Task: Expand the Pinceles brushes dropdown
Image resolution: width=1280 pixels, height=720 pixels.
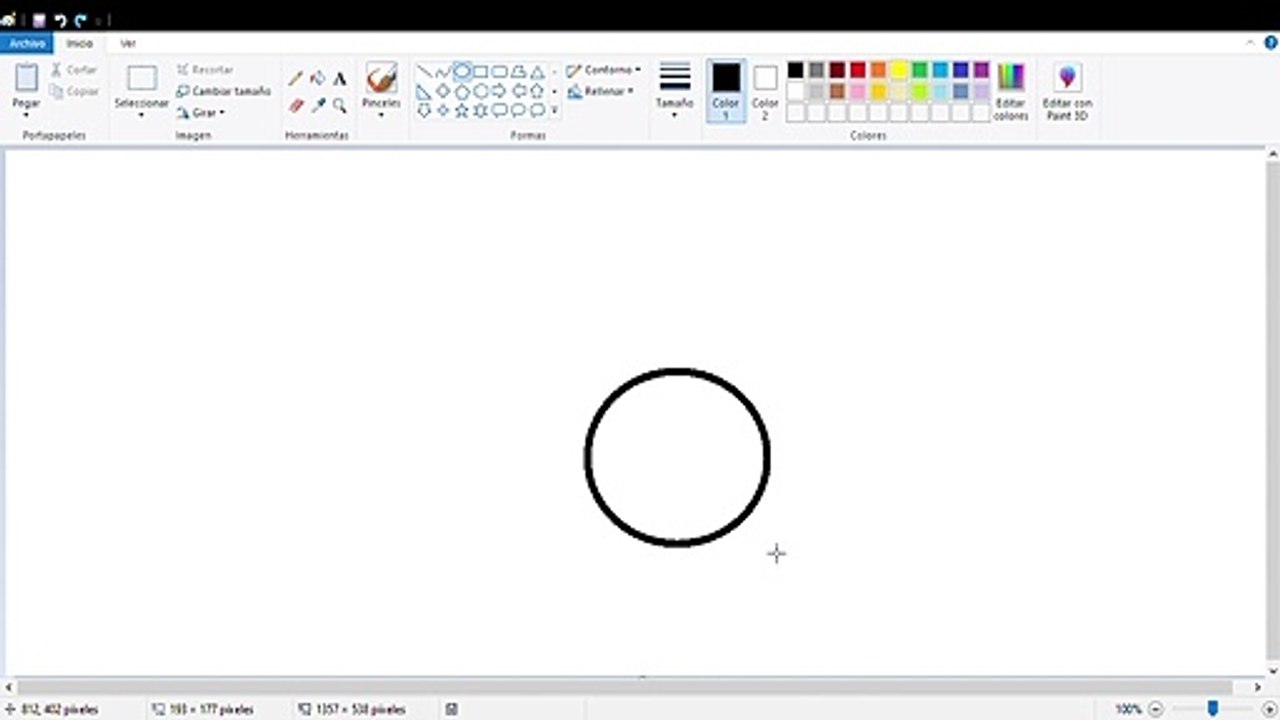Action: 381,114
